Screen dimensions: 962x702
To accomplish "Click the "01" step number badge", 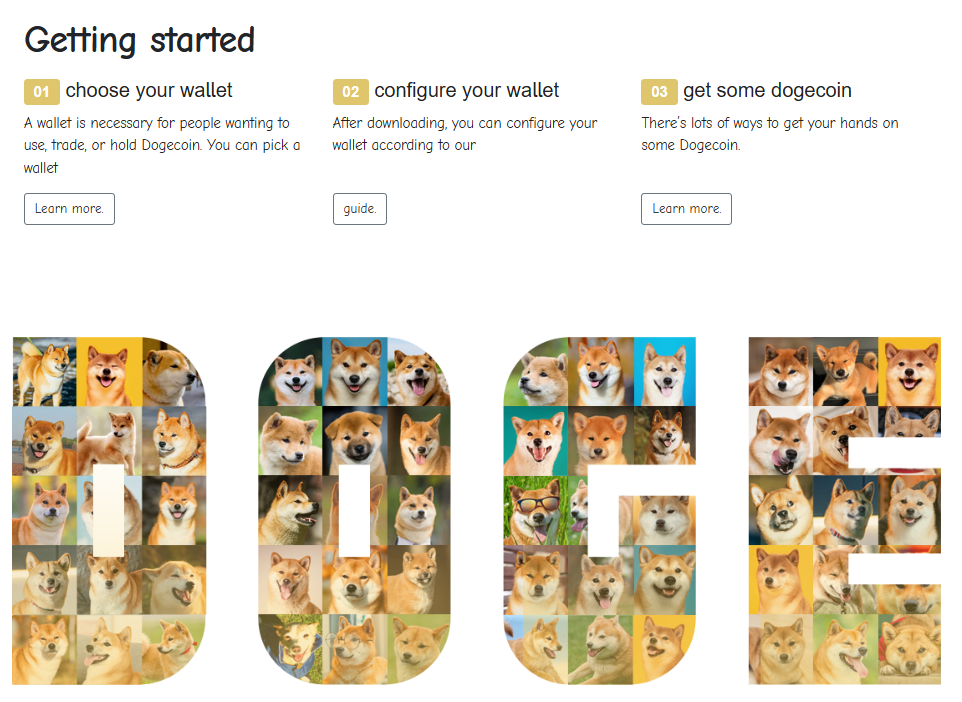I will click(x=41, y=91).
